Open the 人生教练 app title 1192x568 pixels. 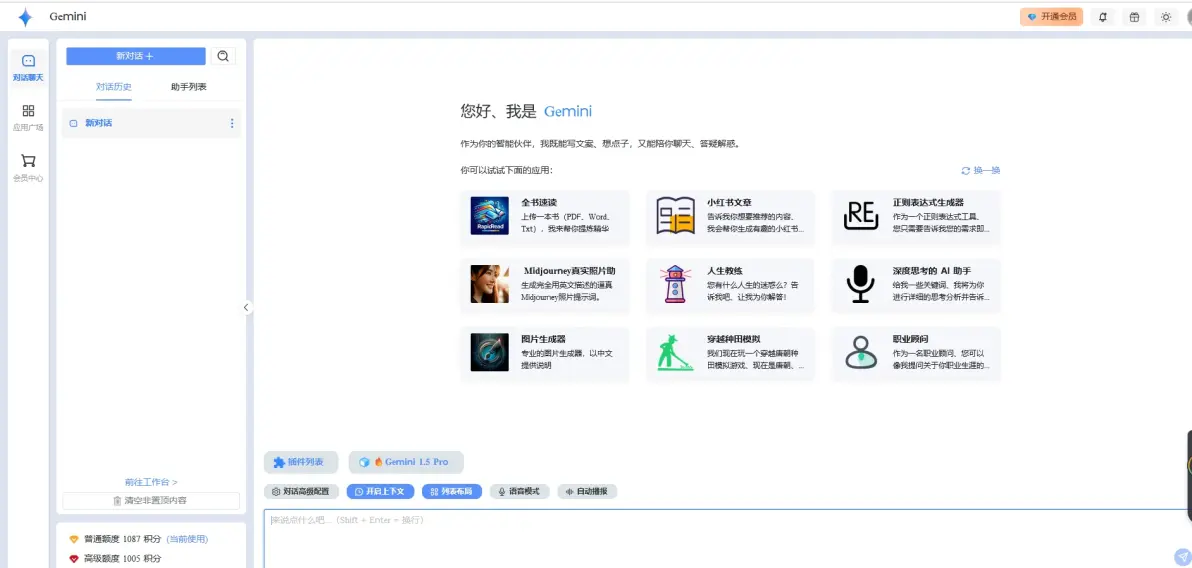724,271
